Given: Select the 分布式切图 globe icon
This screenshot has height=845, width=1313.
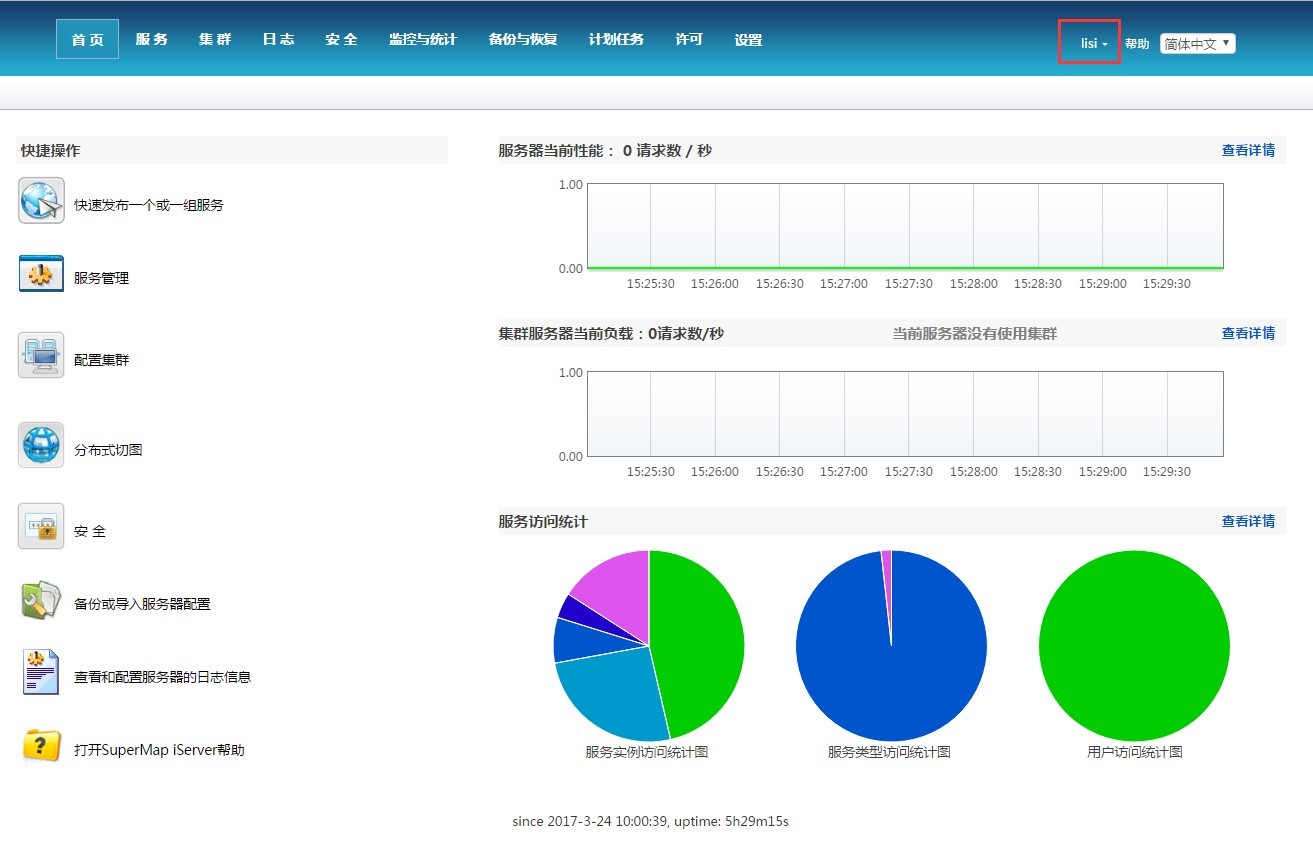Looking at the screenshot, I should tap(41, 445).
